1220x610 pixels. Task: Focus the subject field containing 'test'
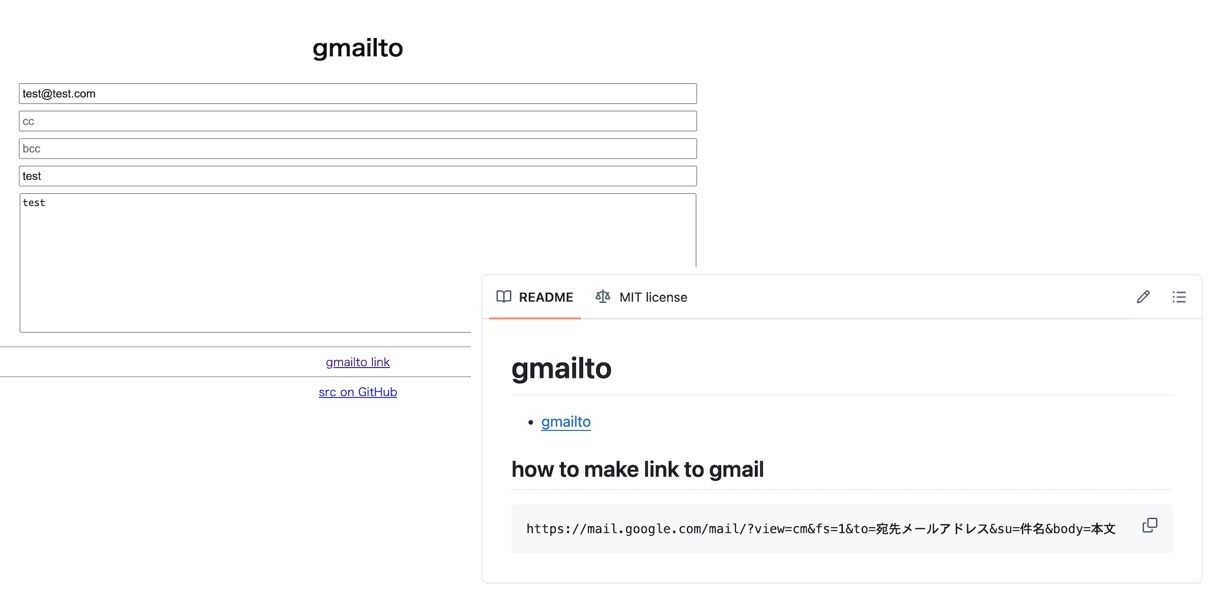358,176
